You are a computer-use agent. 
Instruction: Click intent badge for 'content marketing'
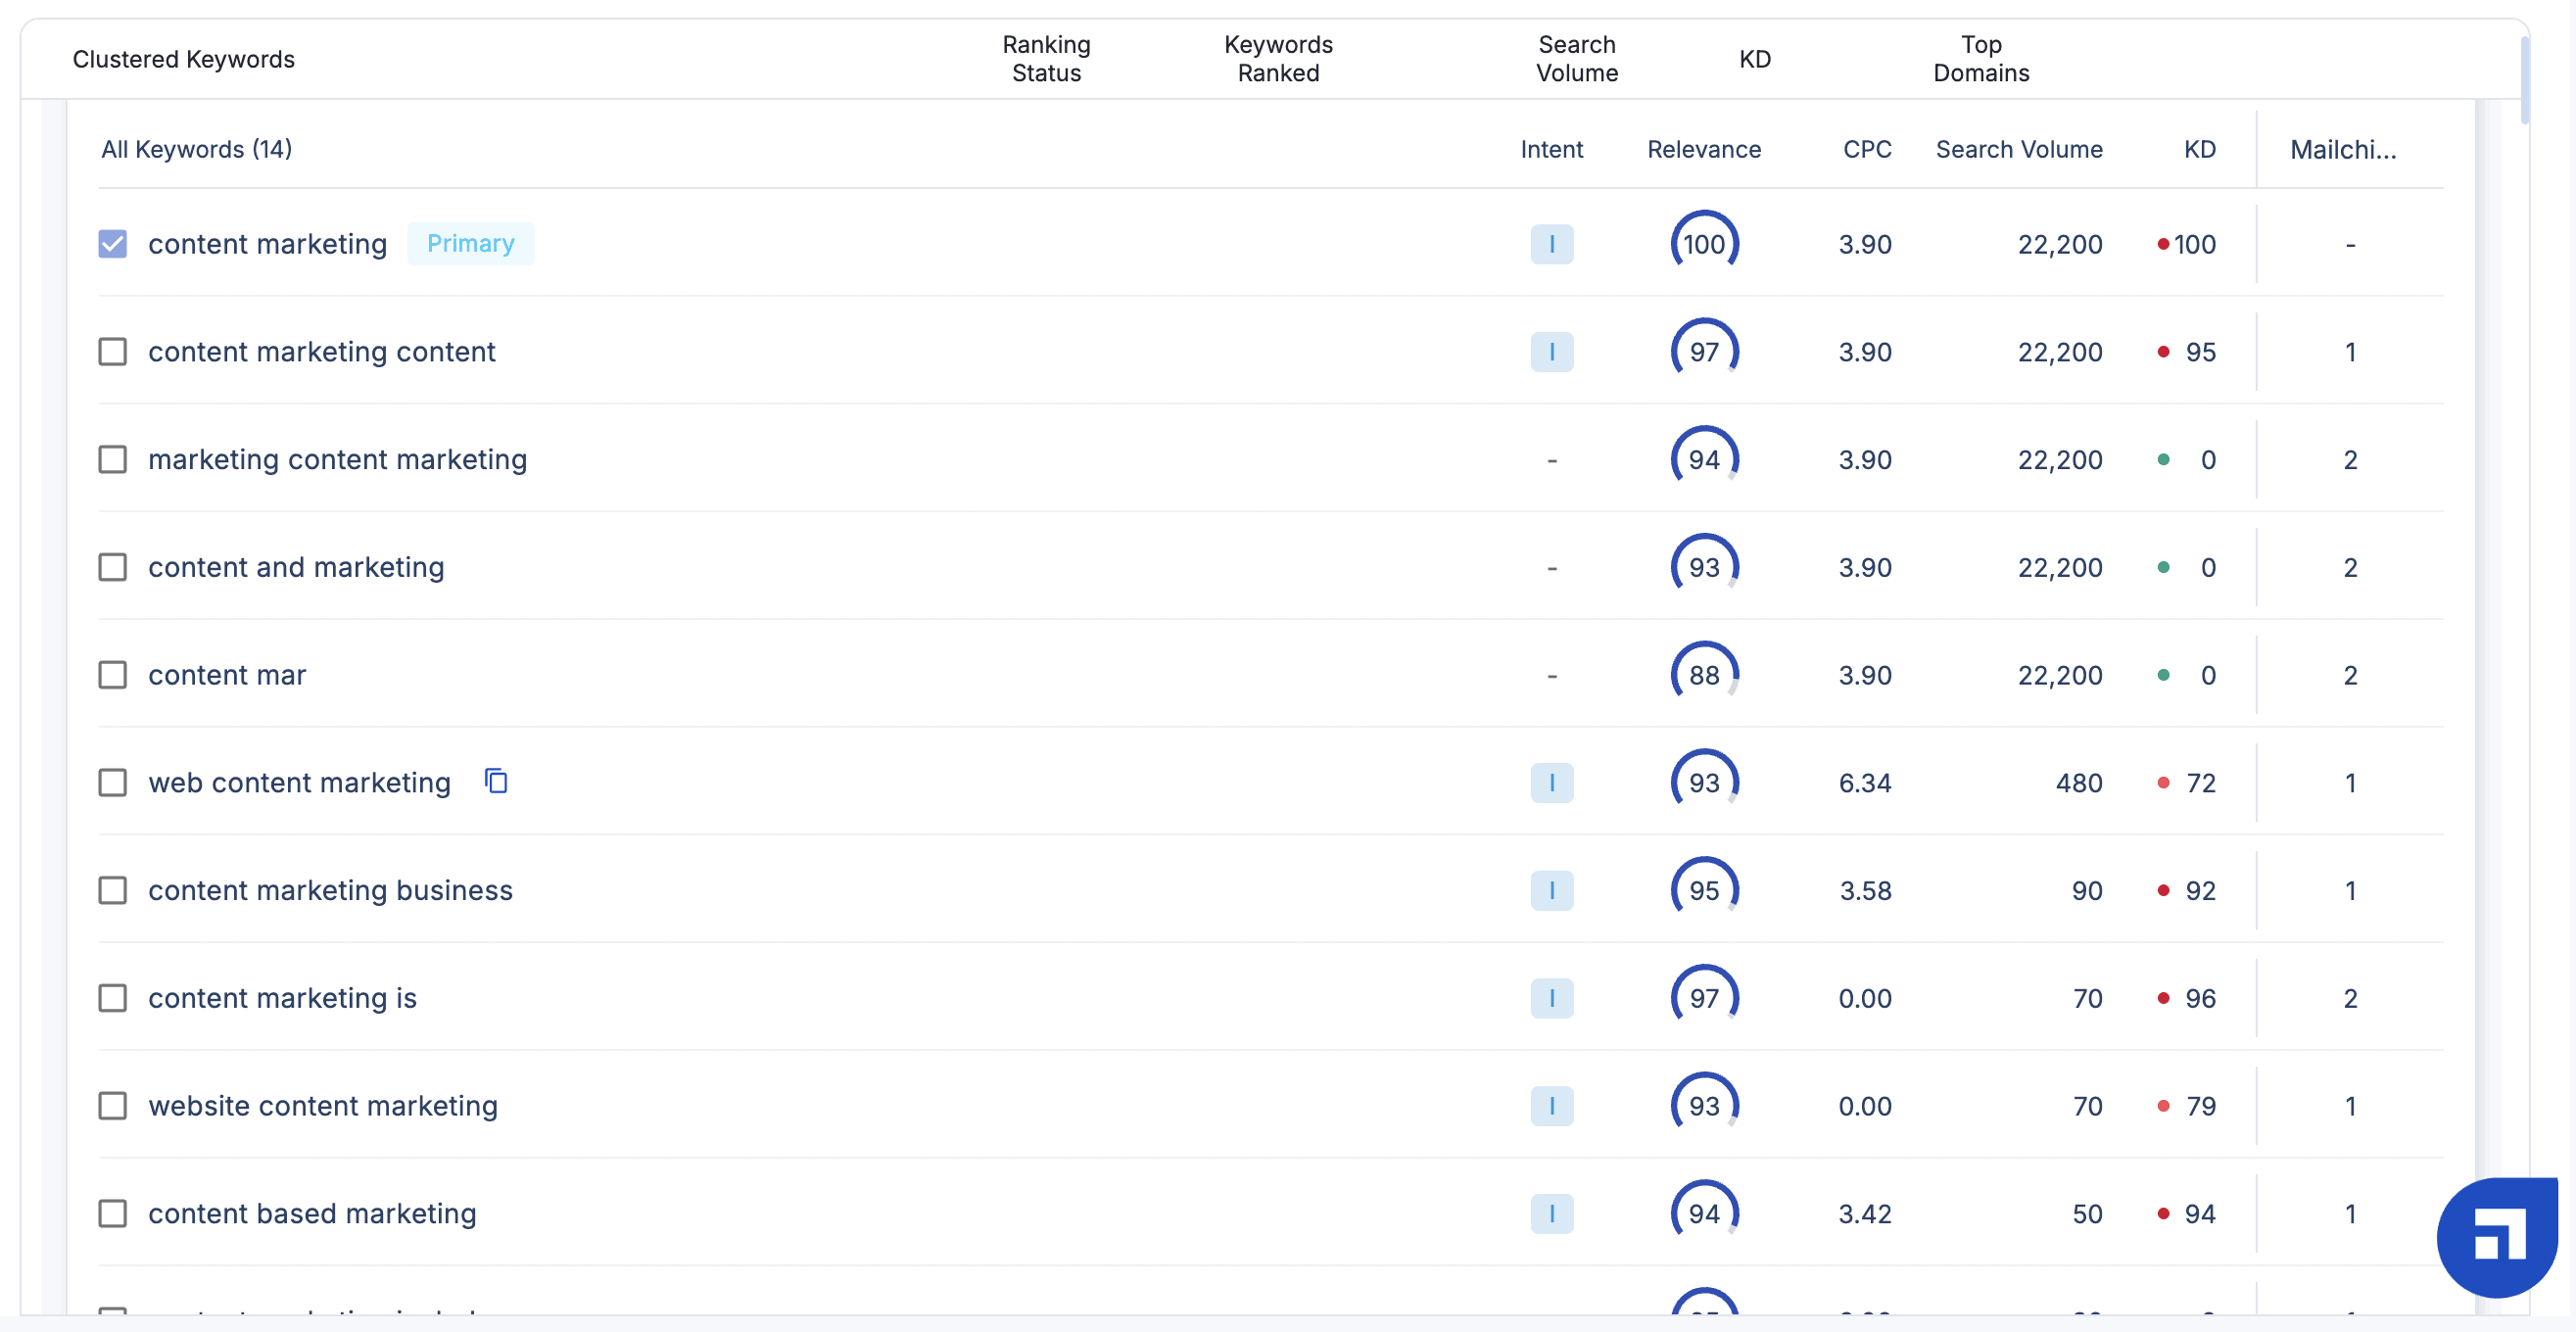[x=1552, y=244]
